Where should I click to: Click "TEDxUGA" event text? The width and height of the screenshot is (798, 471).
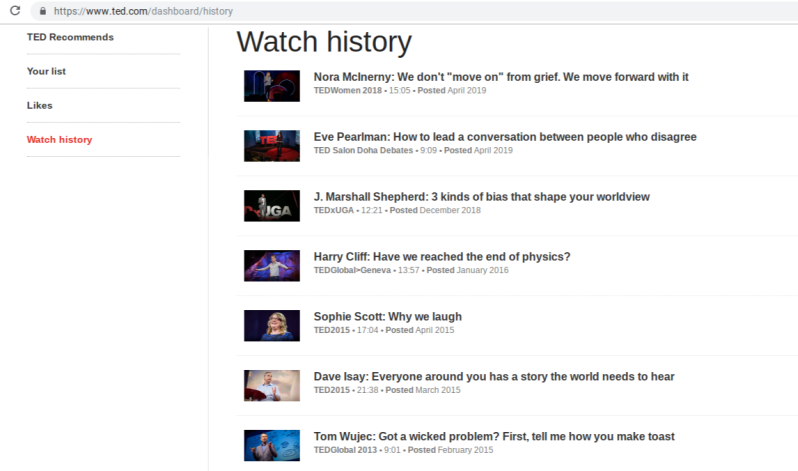click(333, 210)
